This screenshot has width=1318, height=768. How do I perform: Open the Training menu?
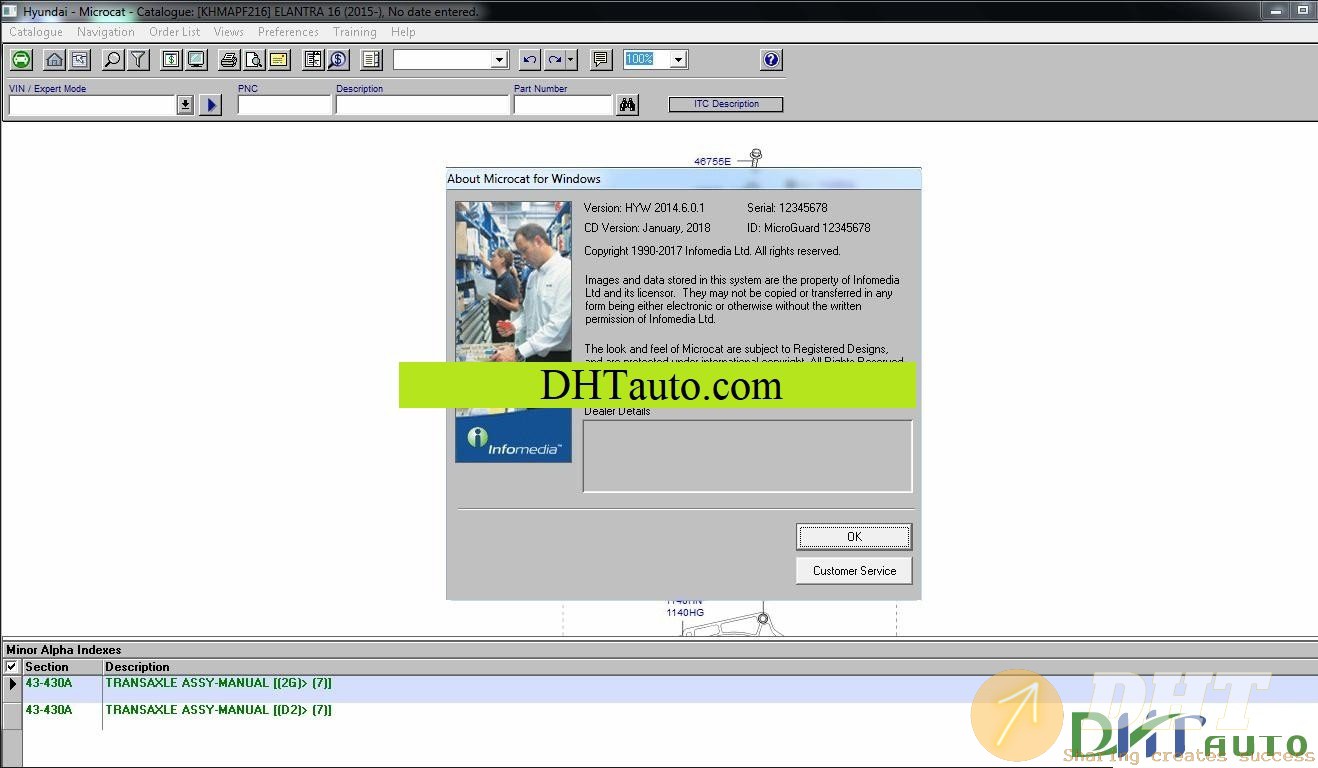coord(355,32)
